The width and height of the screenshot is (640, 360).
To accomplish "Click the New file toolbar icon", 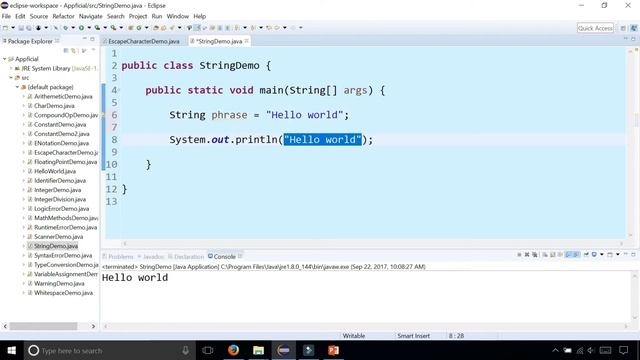I will click(5, 28).
